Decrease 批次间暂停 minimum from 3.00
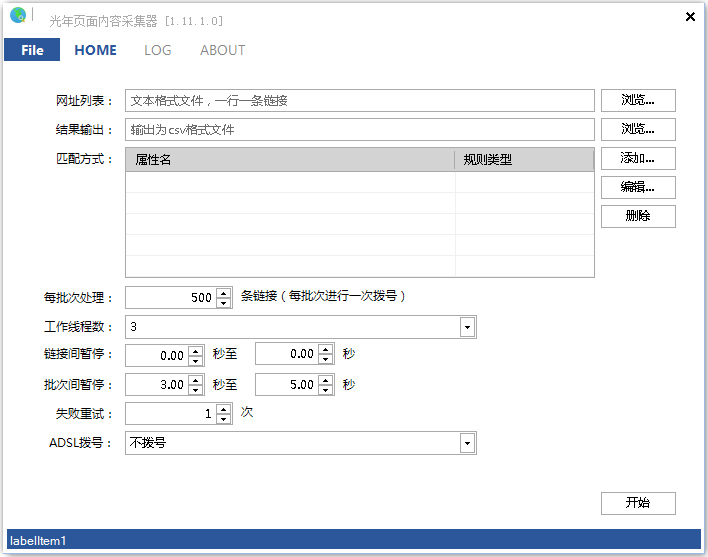708x557 pixels. point(196,390)
